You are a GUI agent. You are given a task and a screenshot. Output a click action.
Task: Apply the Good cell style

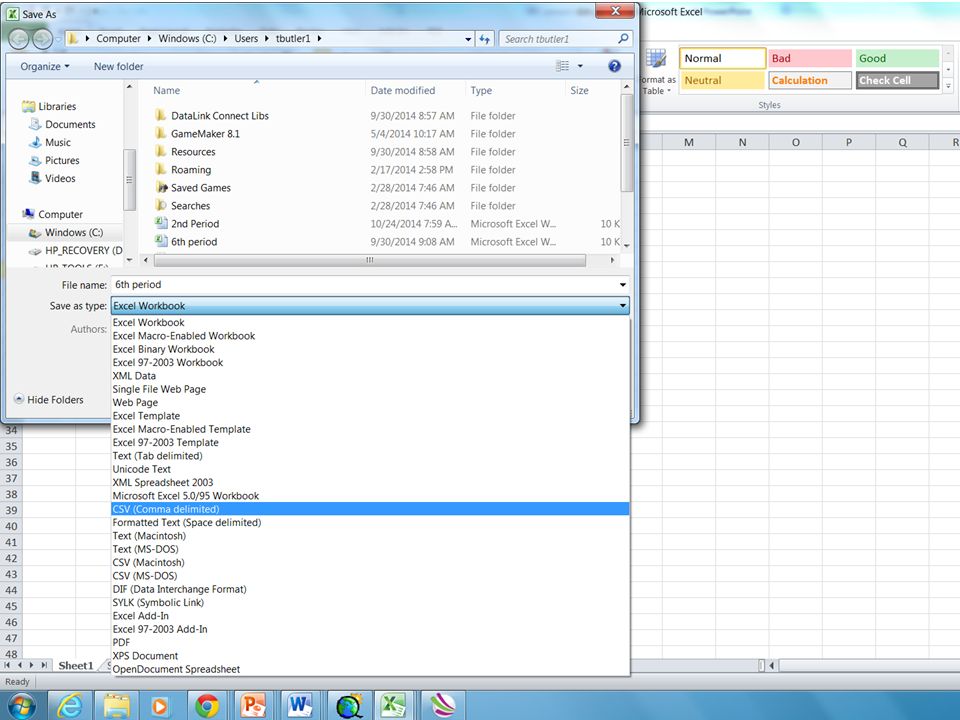pyautogui.click(x=897, y=58)
